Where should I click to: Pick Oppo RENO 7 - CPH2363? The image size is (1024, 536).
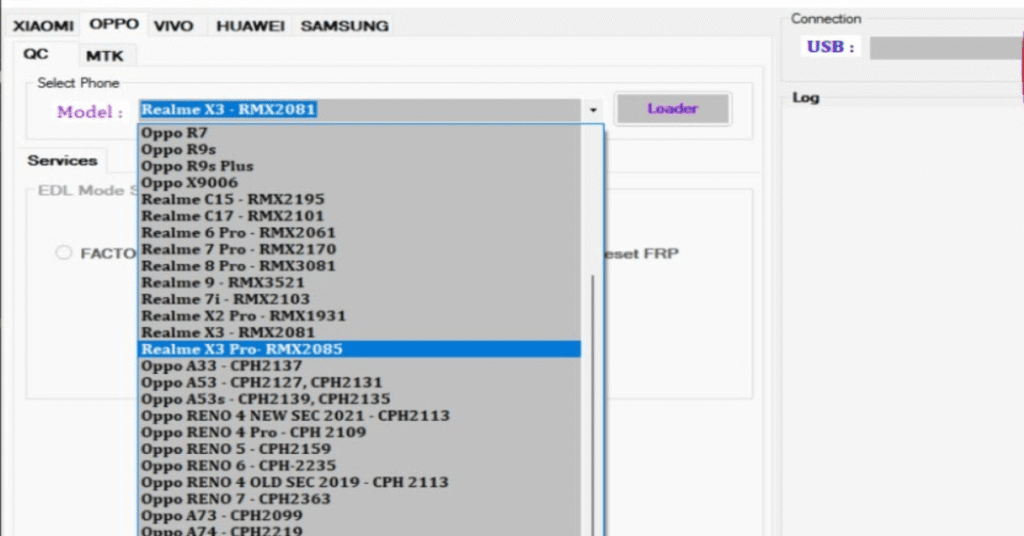coord(360,499)
